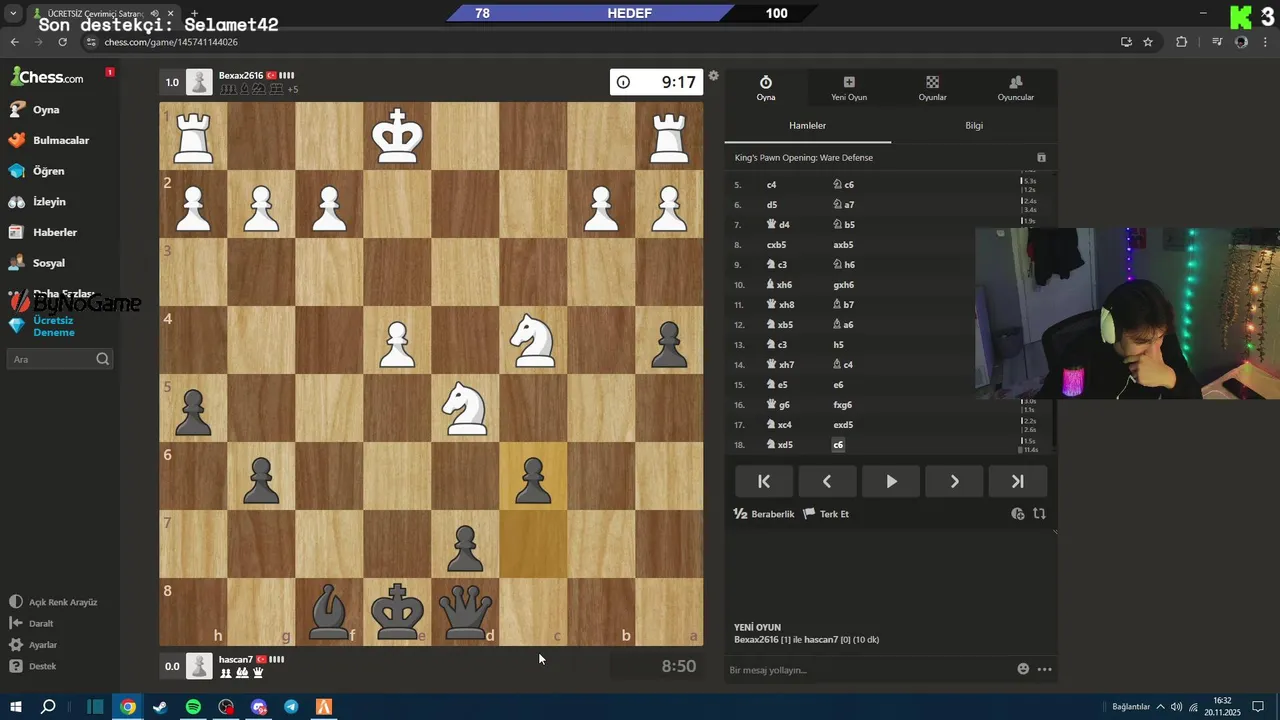
Task: Switch to the Bilgi subtab
Action: pos(974,126)
